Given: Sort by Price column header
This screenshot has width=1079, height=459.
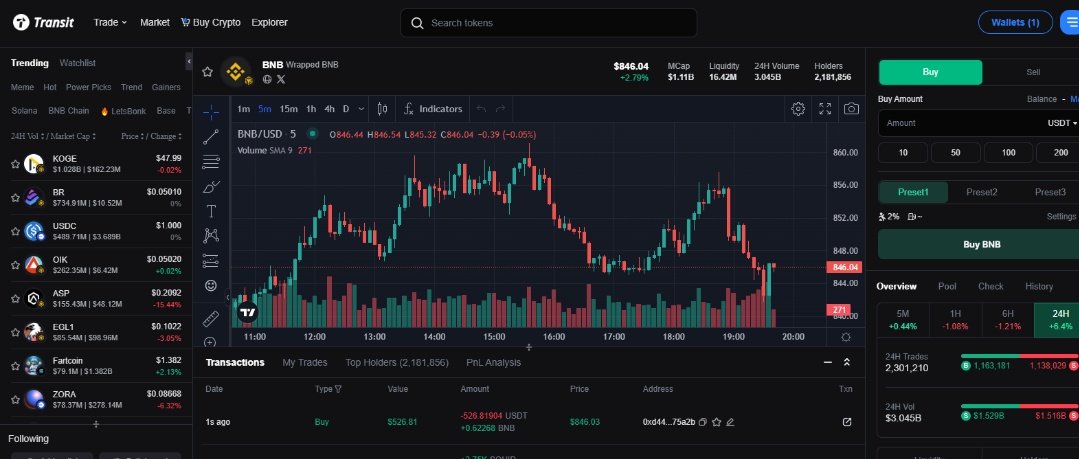Looking at the screenshot, I should tap(133, 136).
